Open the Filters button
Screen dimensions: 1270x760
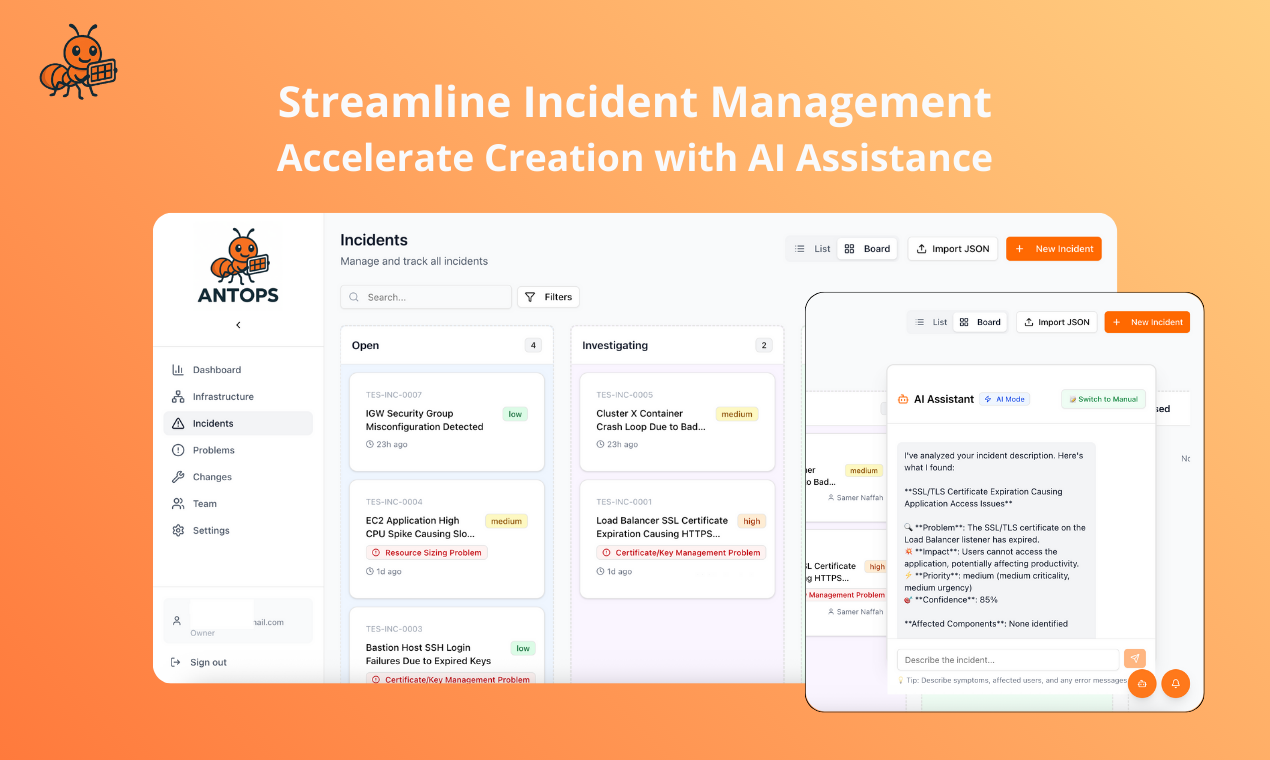point(548,297)
